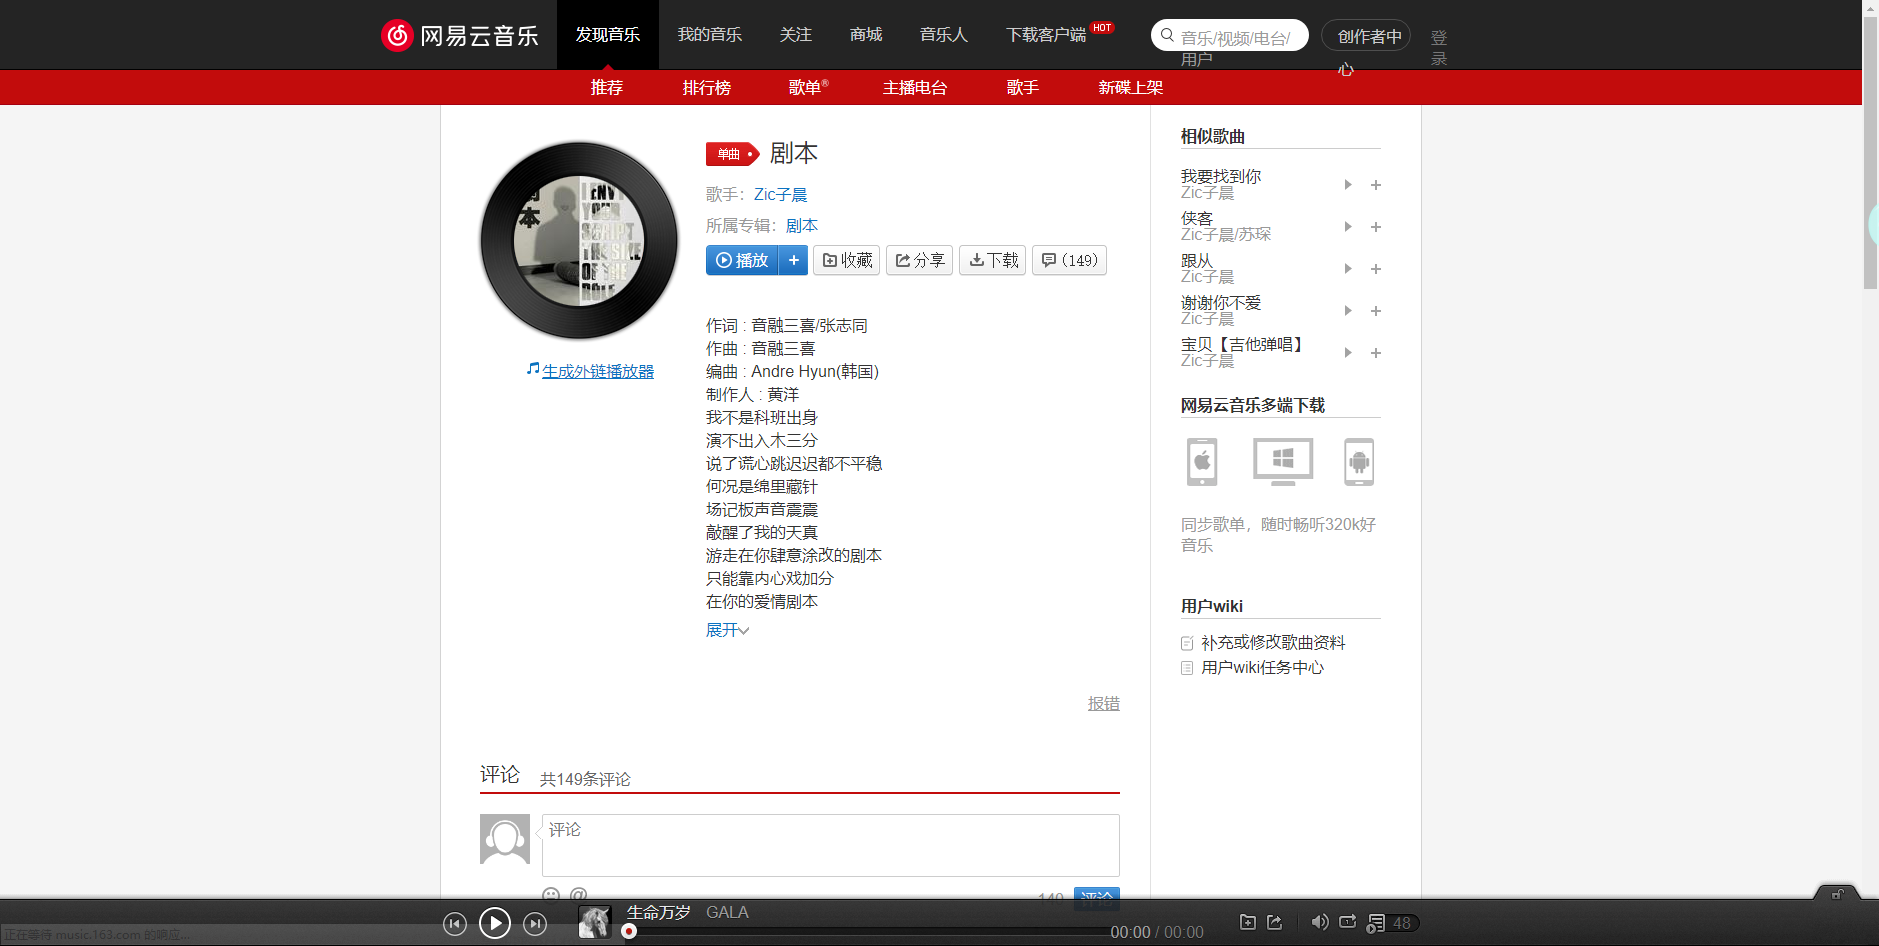Viewport: 1879px width, 946px height.
Task: Share 剧本 using the 分享 icon
Action: (918, 260)
